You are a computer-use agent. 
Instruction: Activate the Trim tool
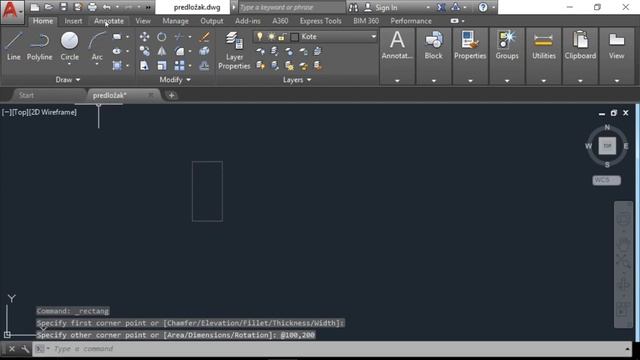pos(179,37)
